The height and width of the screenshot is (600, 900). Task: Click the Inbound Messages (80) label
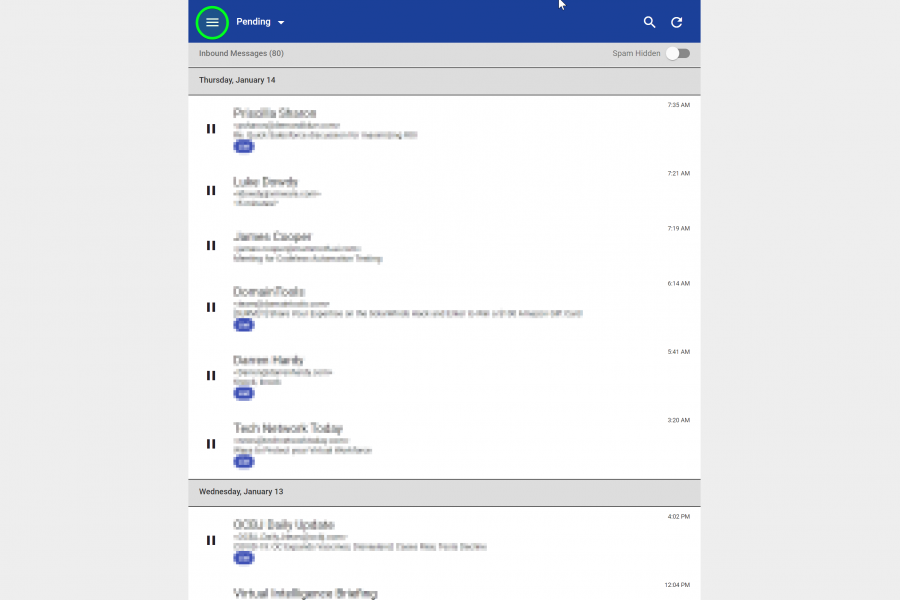pos(241,53)
